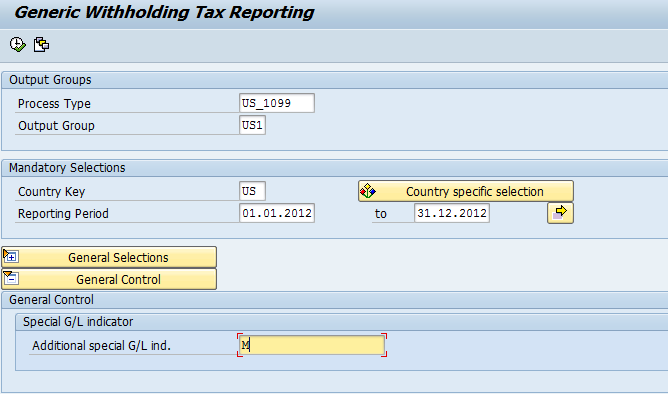
Task: Click the Reporting Period field label
Action: pos(63,213)
